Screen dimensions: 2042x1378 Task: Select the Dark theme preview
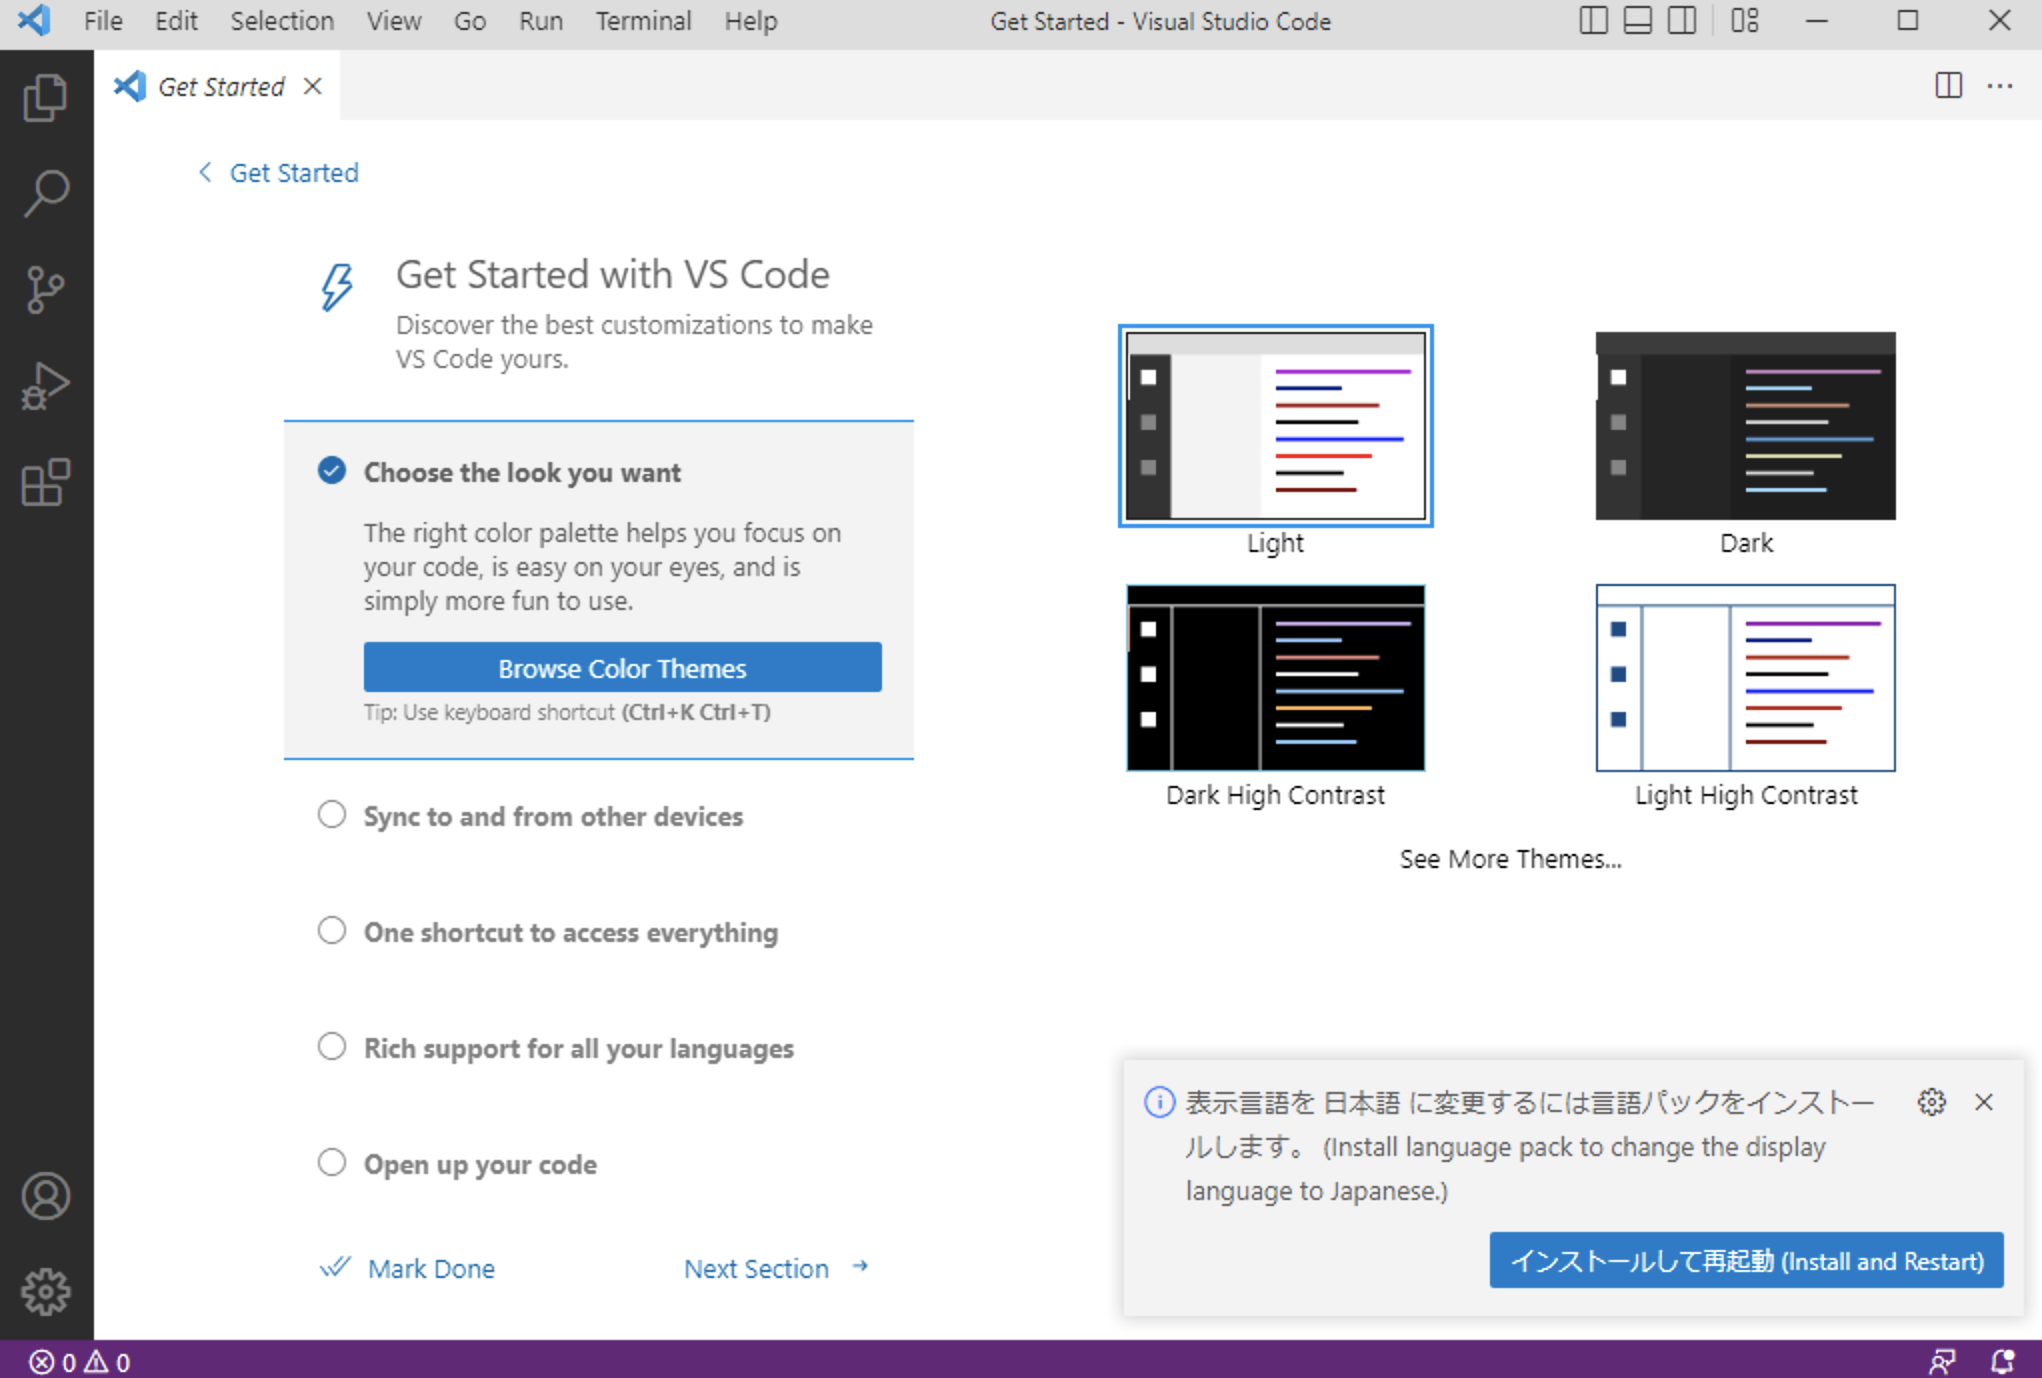(x=1745, y=426)
